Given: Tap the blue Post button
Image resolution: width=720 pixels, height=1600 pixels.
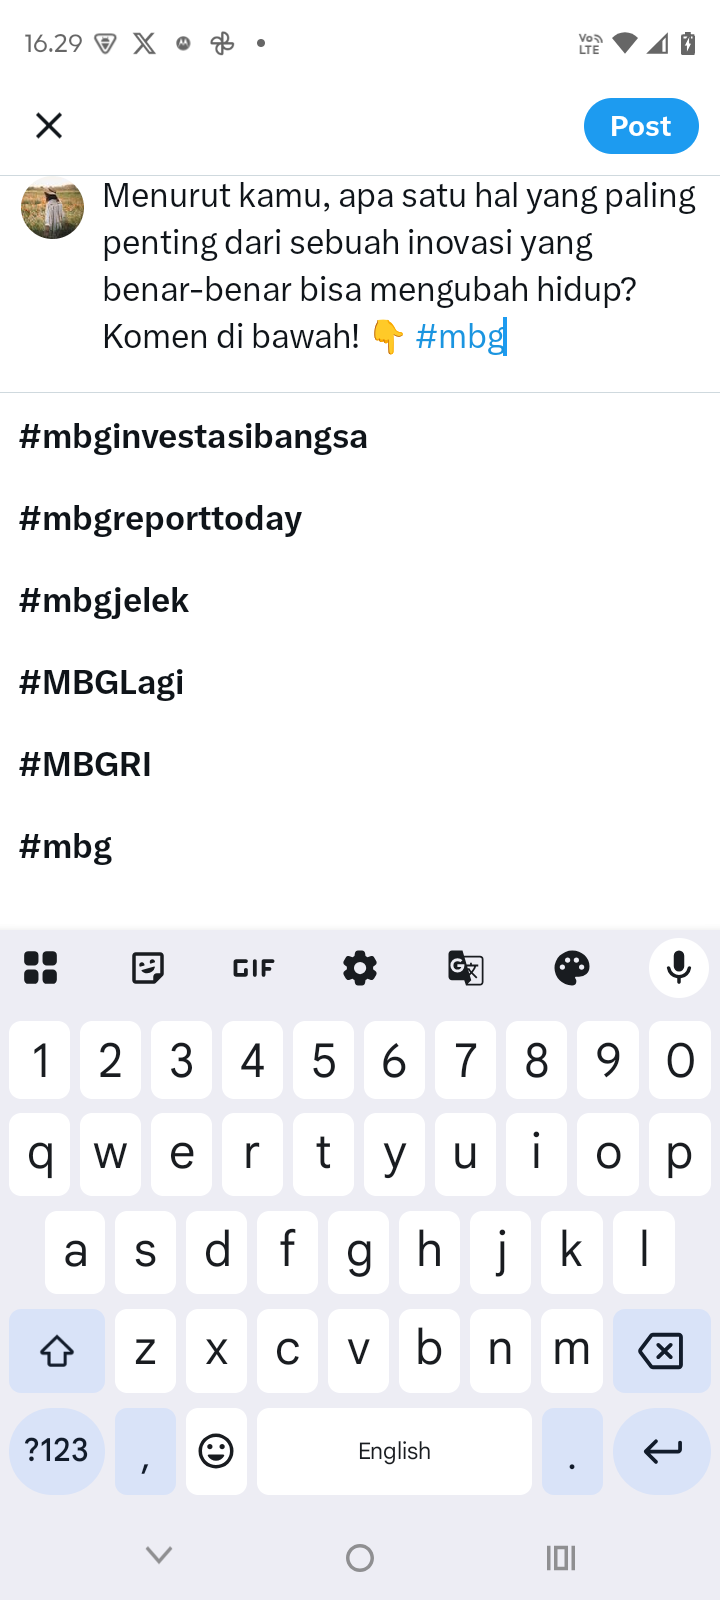Looking at the screenshot, I should (x=640, y=126).
